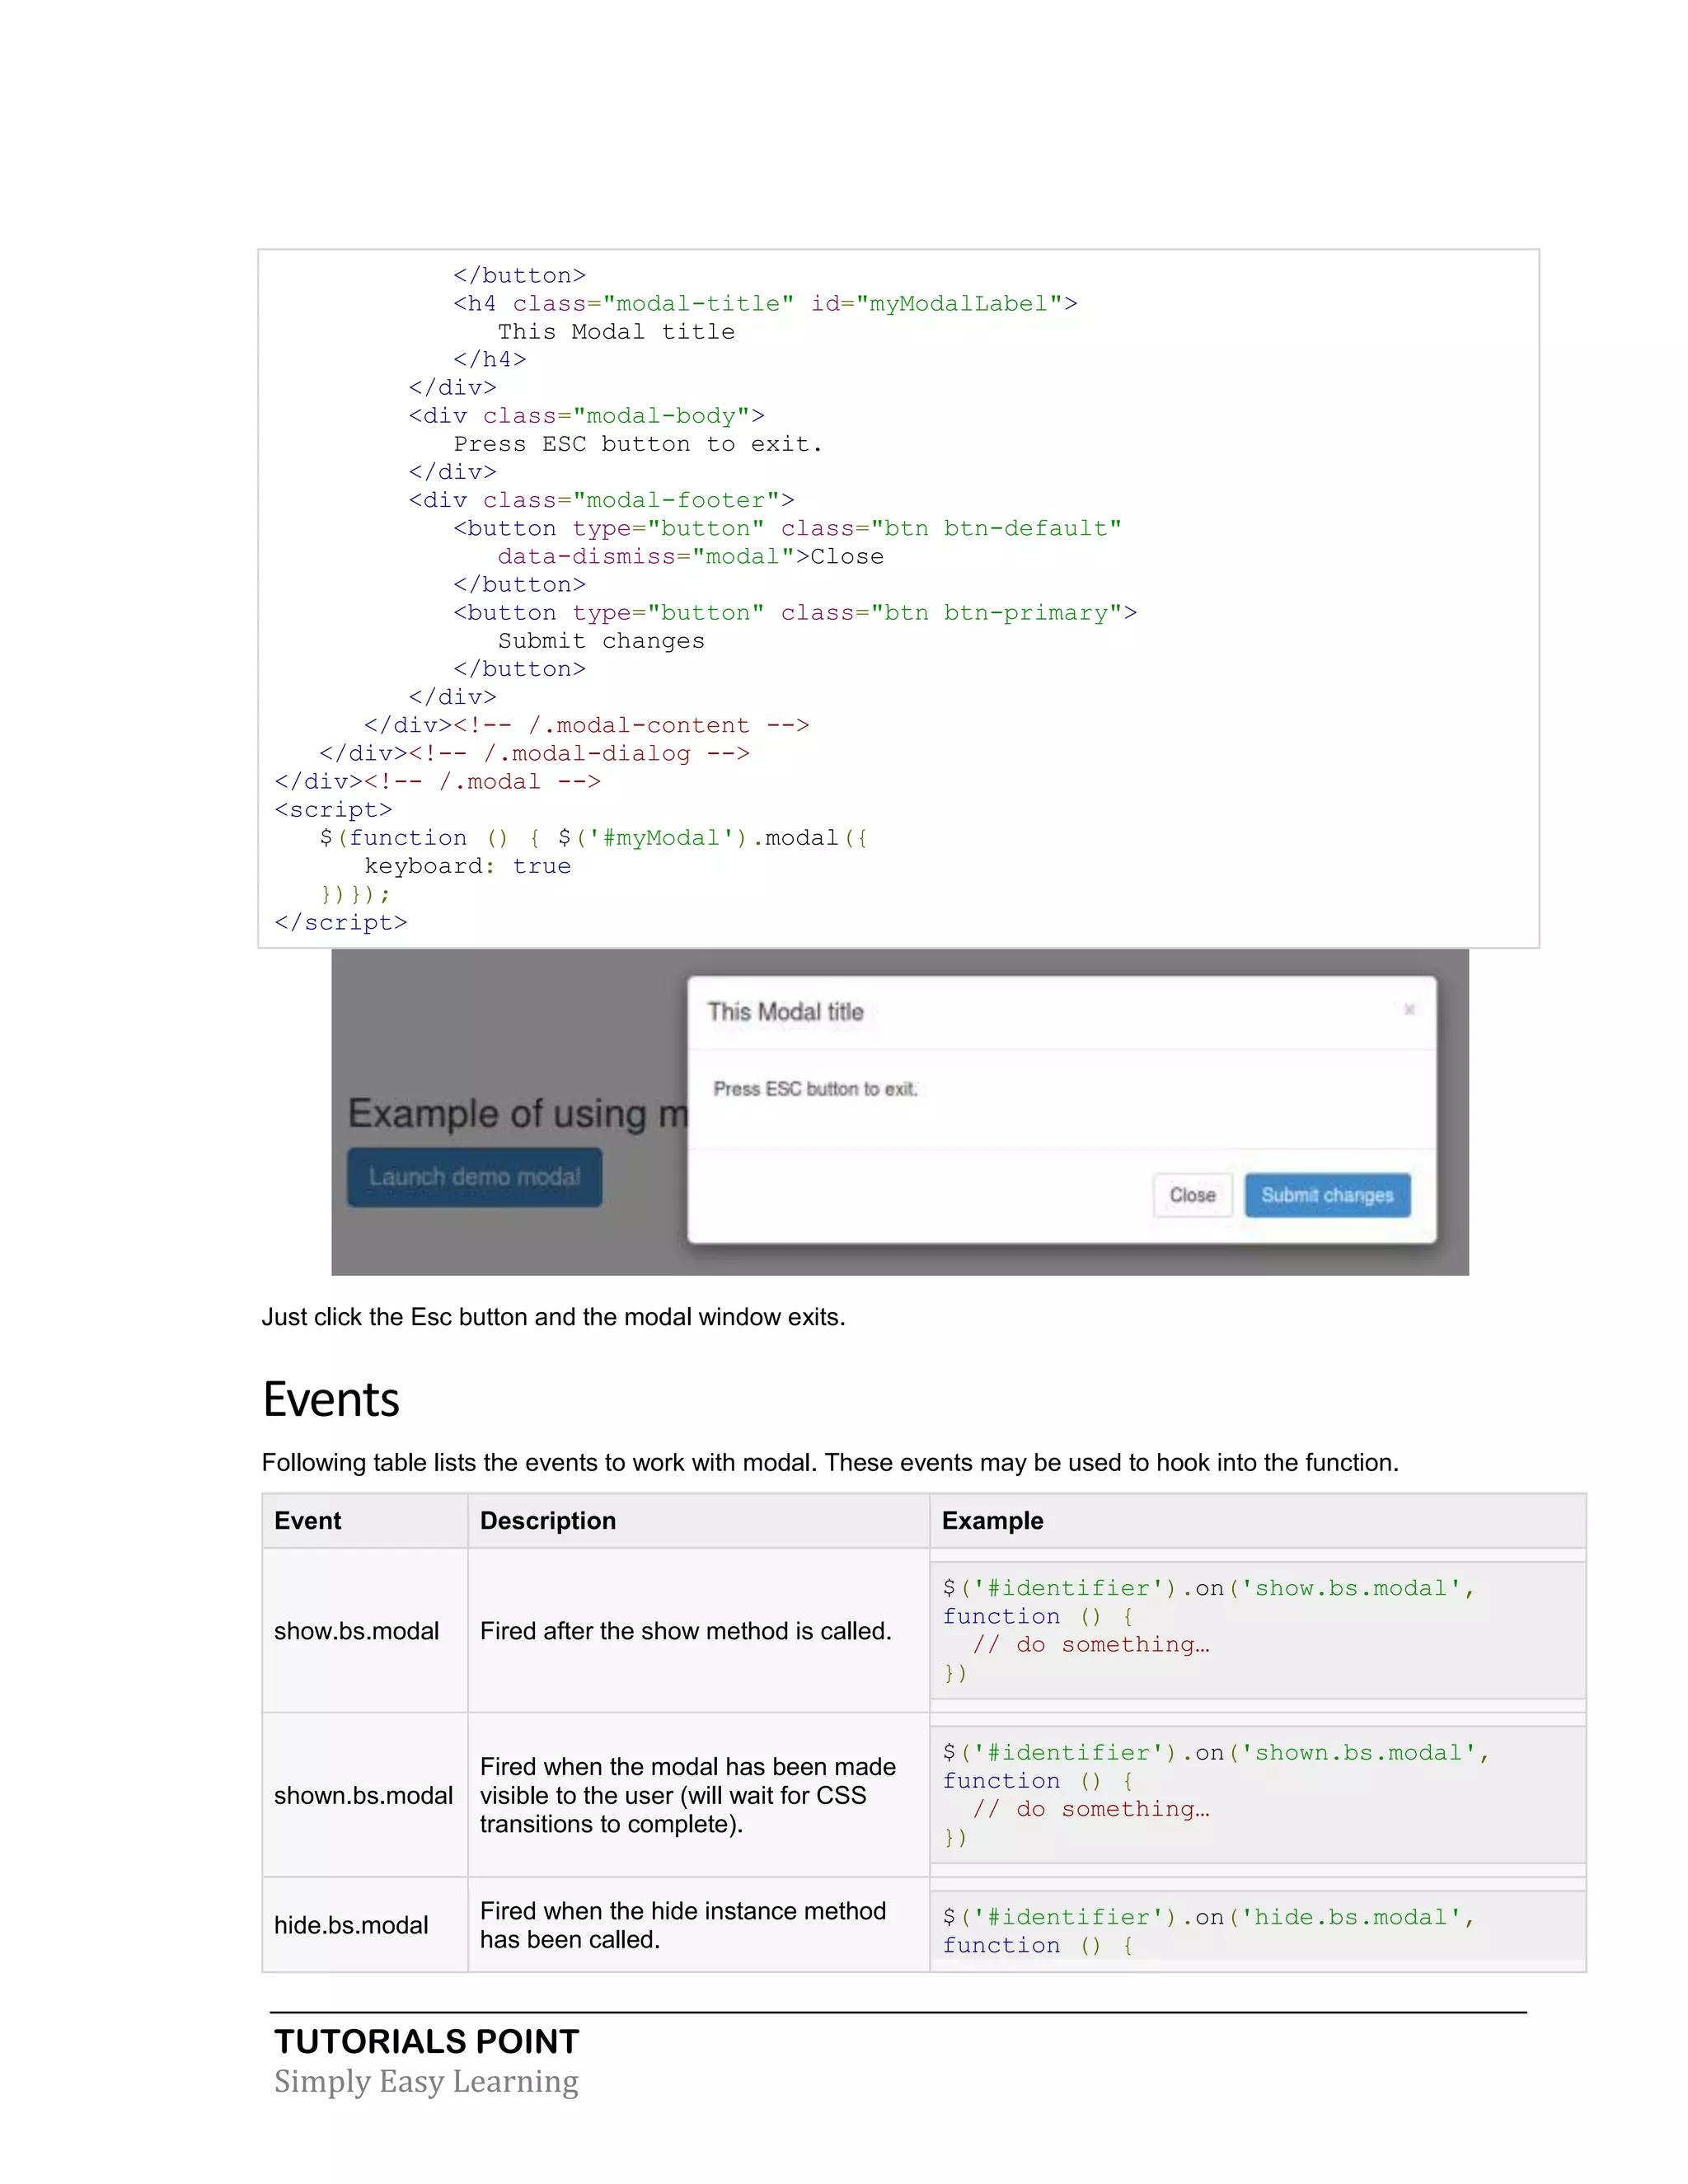This screenshot has width=1688, height=2184.
Task: Click the 'Description' table column header
Action: pyautogui.click(x=548, y=1521)
